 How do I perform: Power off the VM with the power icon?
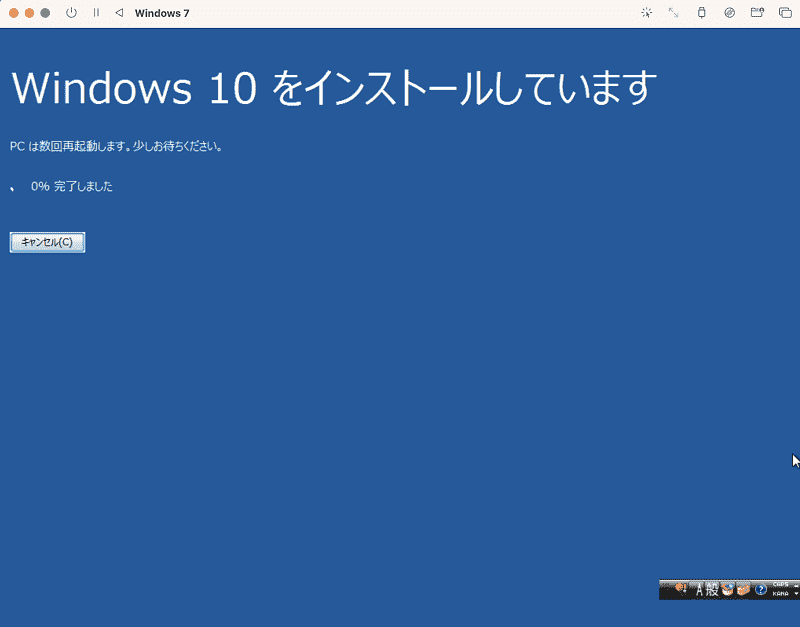pos(71,13)
